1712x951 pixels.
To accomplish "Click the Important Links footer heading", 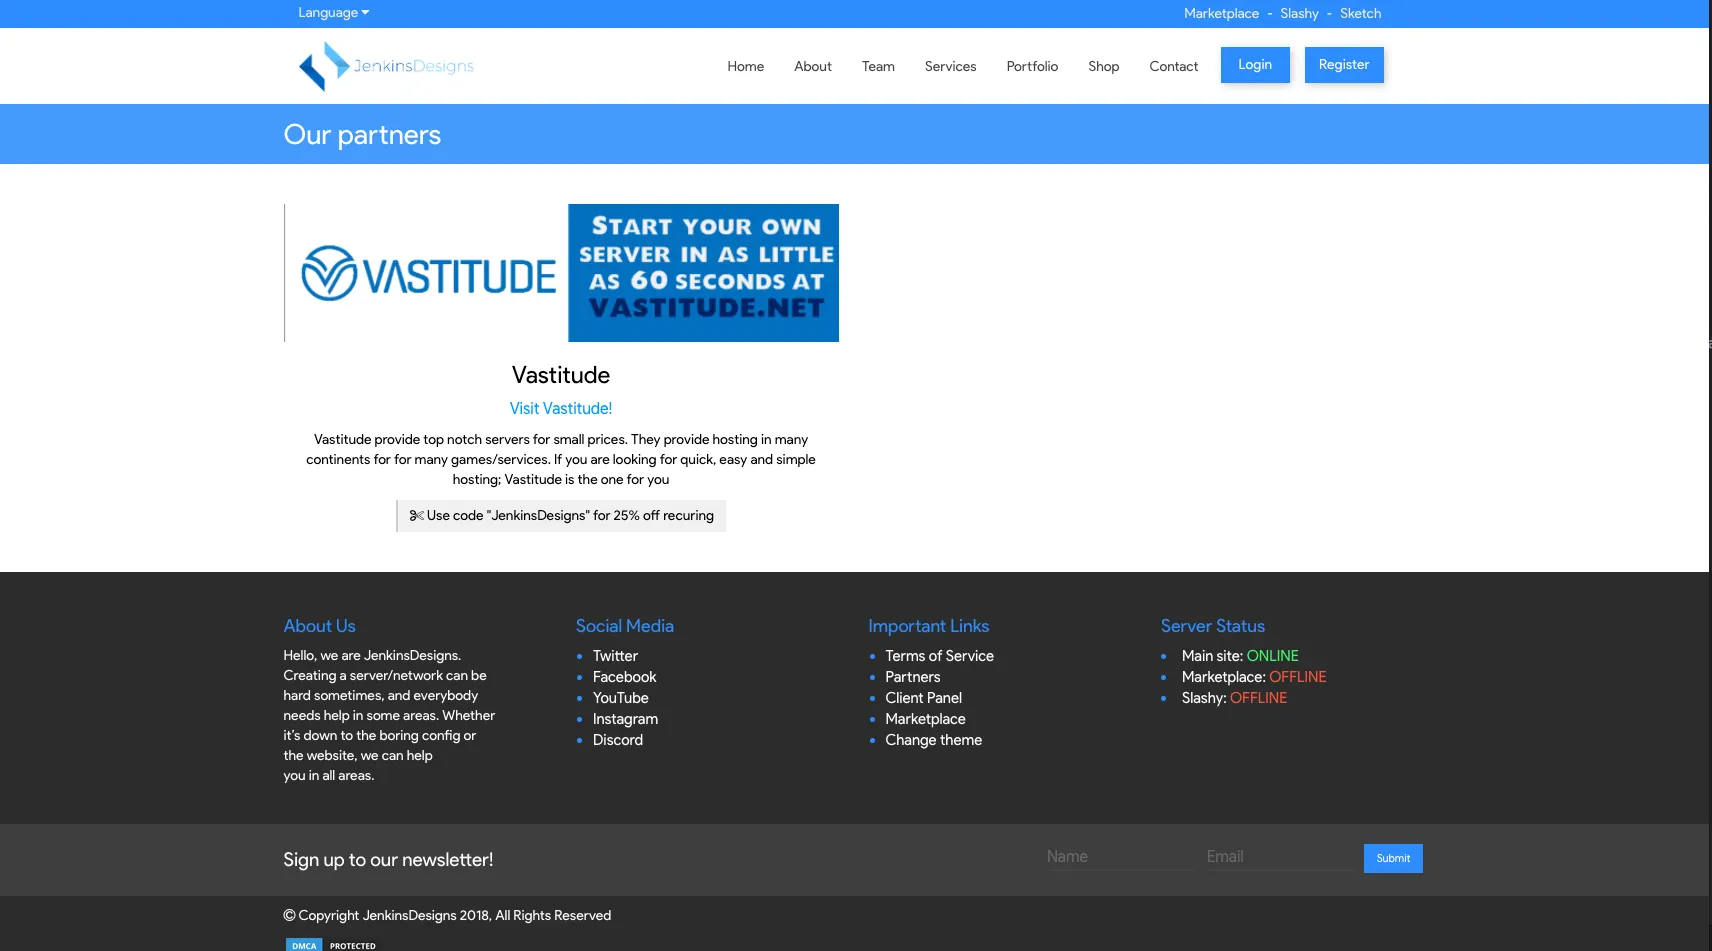I will 928,626.
